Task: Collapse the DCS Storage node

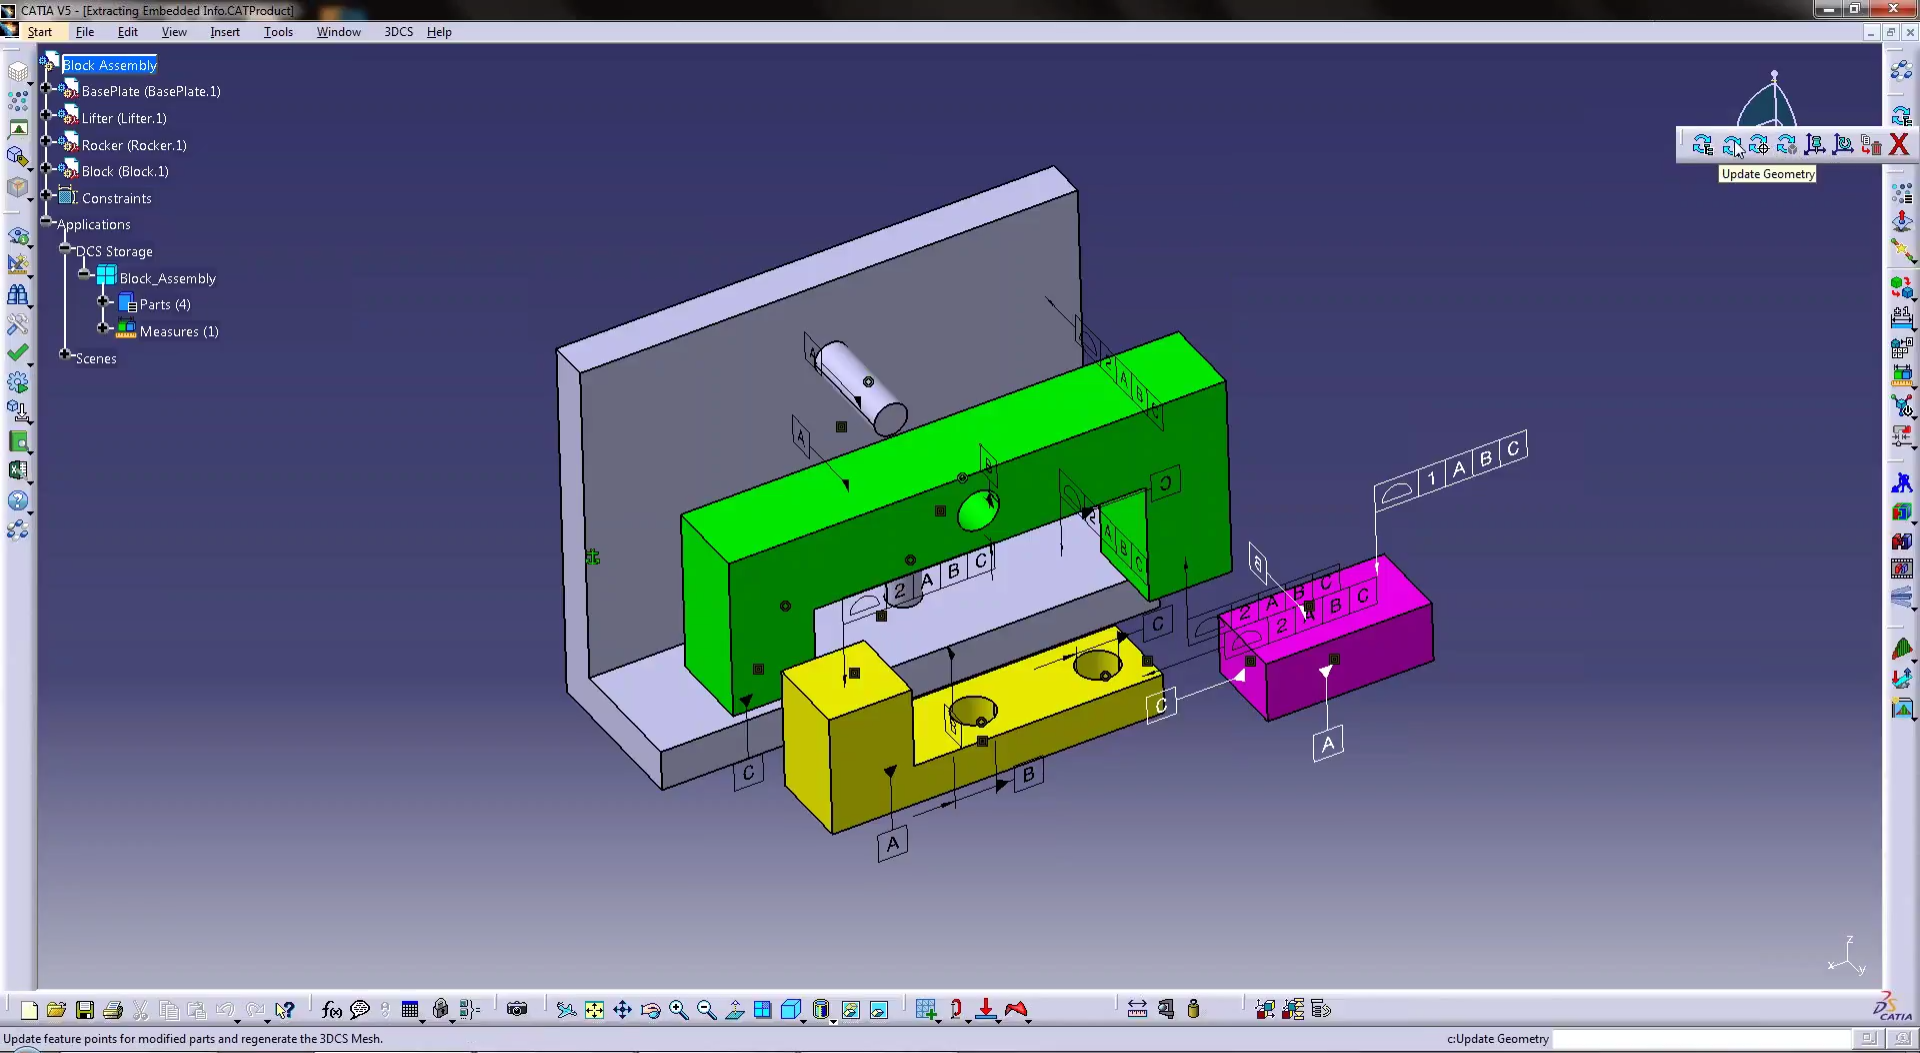Action: tap(65, 248)
